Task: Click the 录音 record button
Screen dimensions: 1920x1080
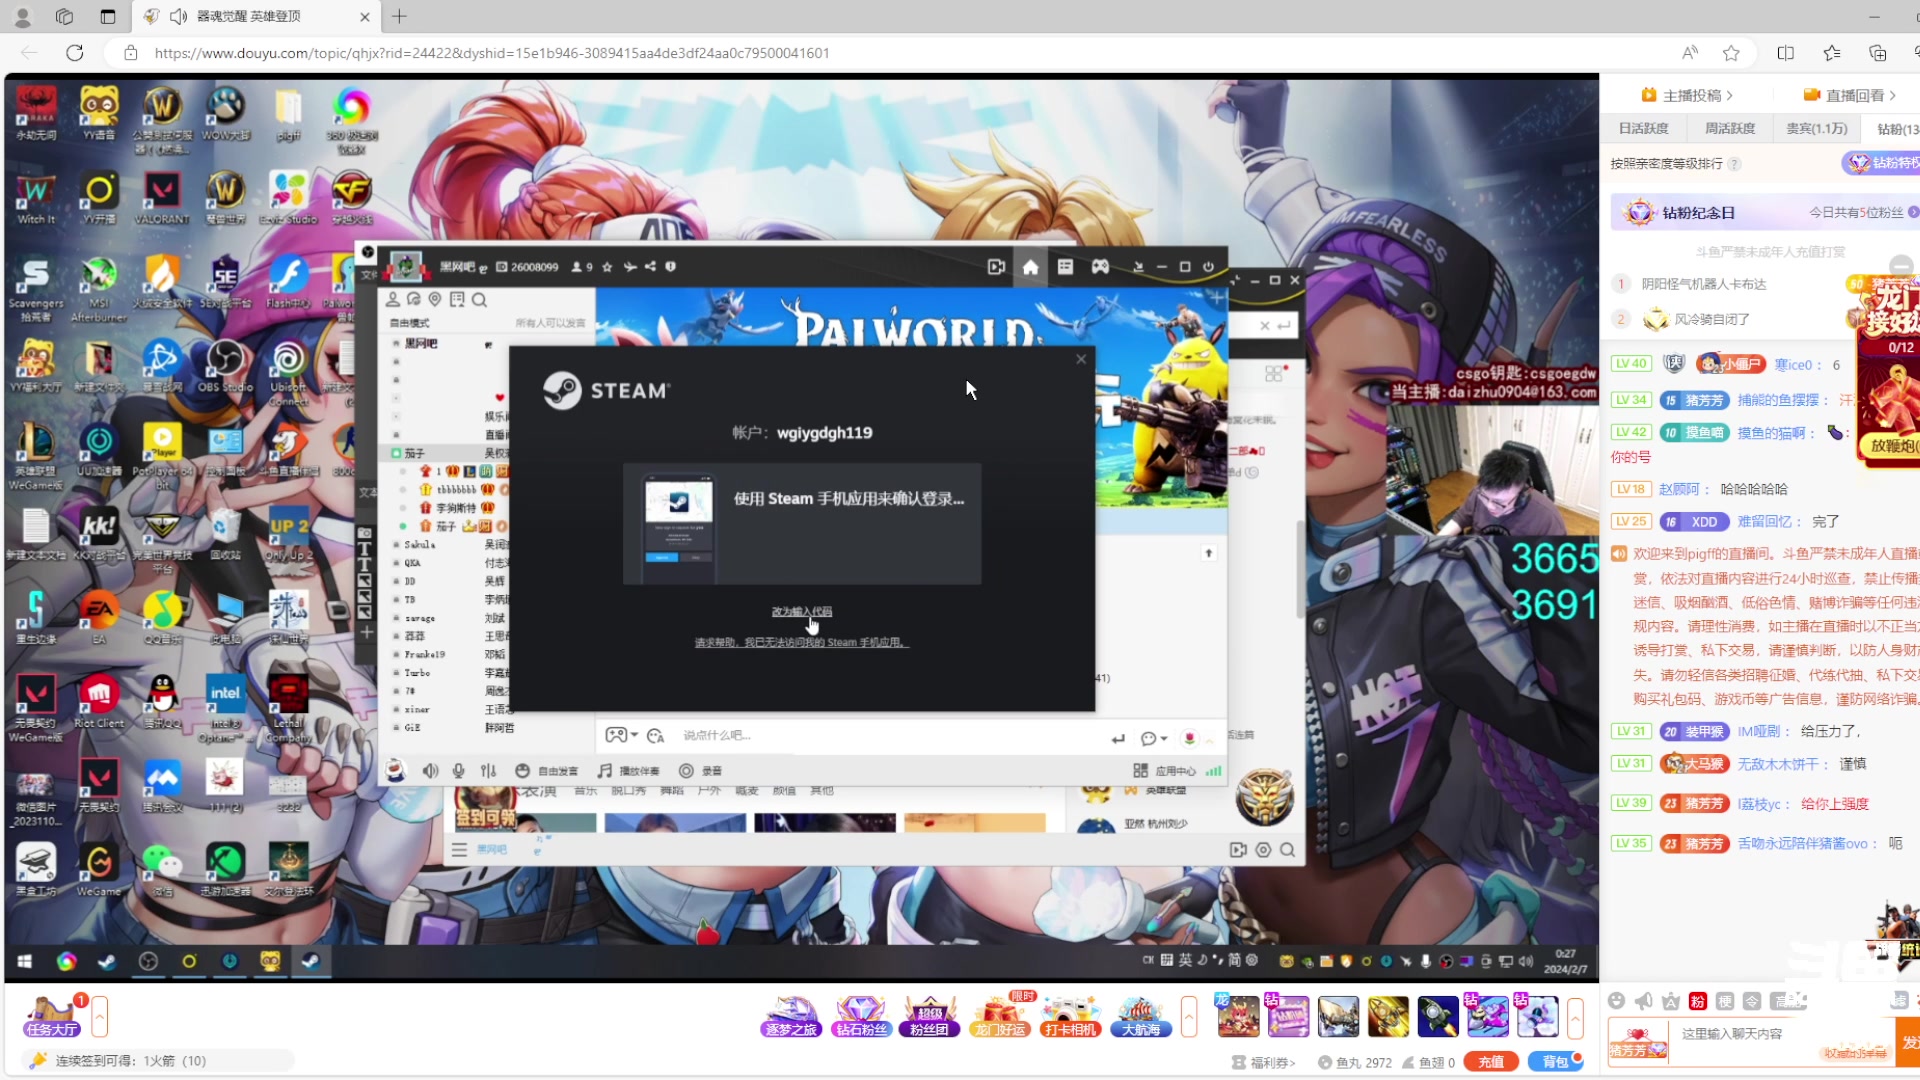Action: click(x=700, y=771)
